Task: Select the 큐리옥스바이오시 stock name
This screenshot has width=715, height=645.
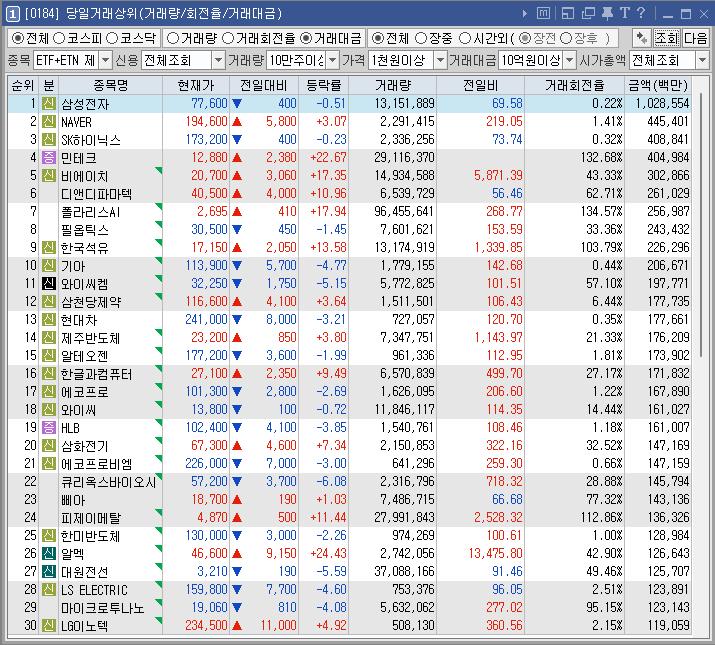Action: tap(109, 482)
